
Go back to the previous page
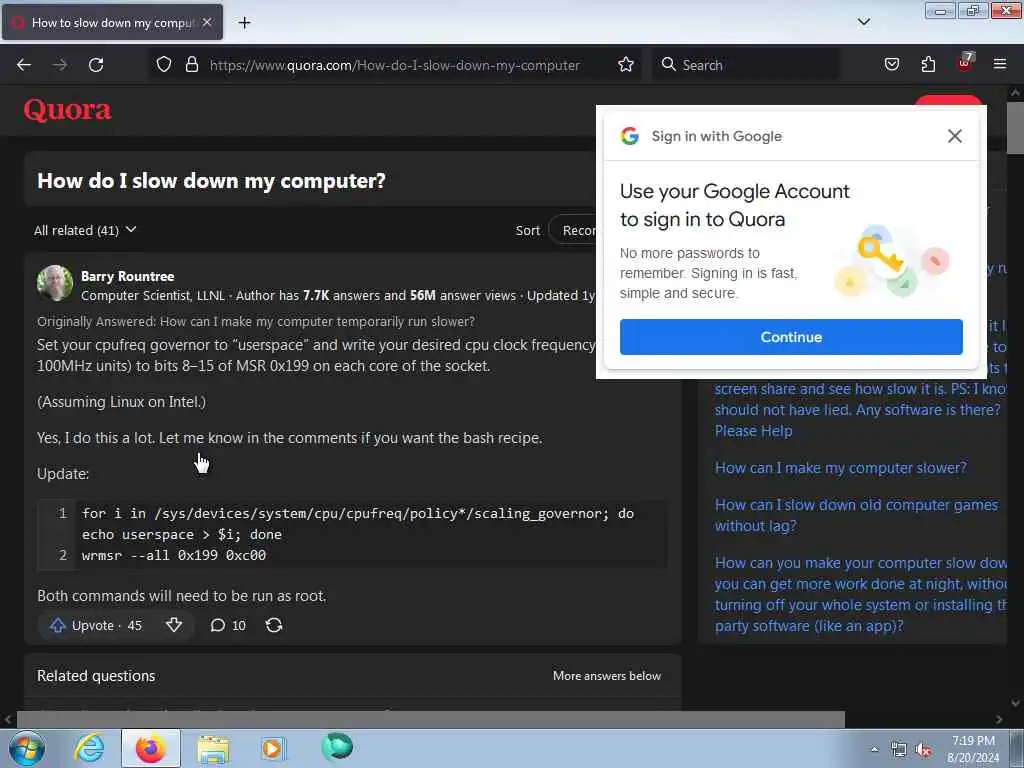24,65
